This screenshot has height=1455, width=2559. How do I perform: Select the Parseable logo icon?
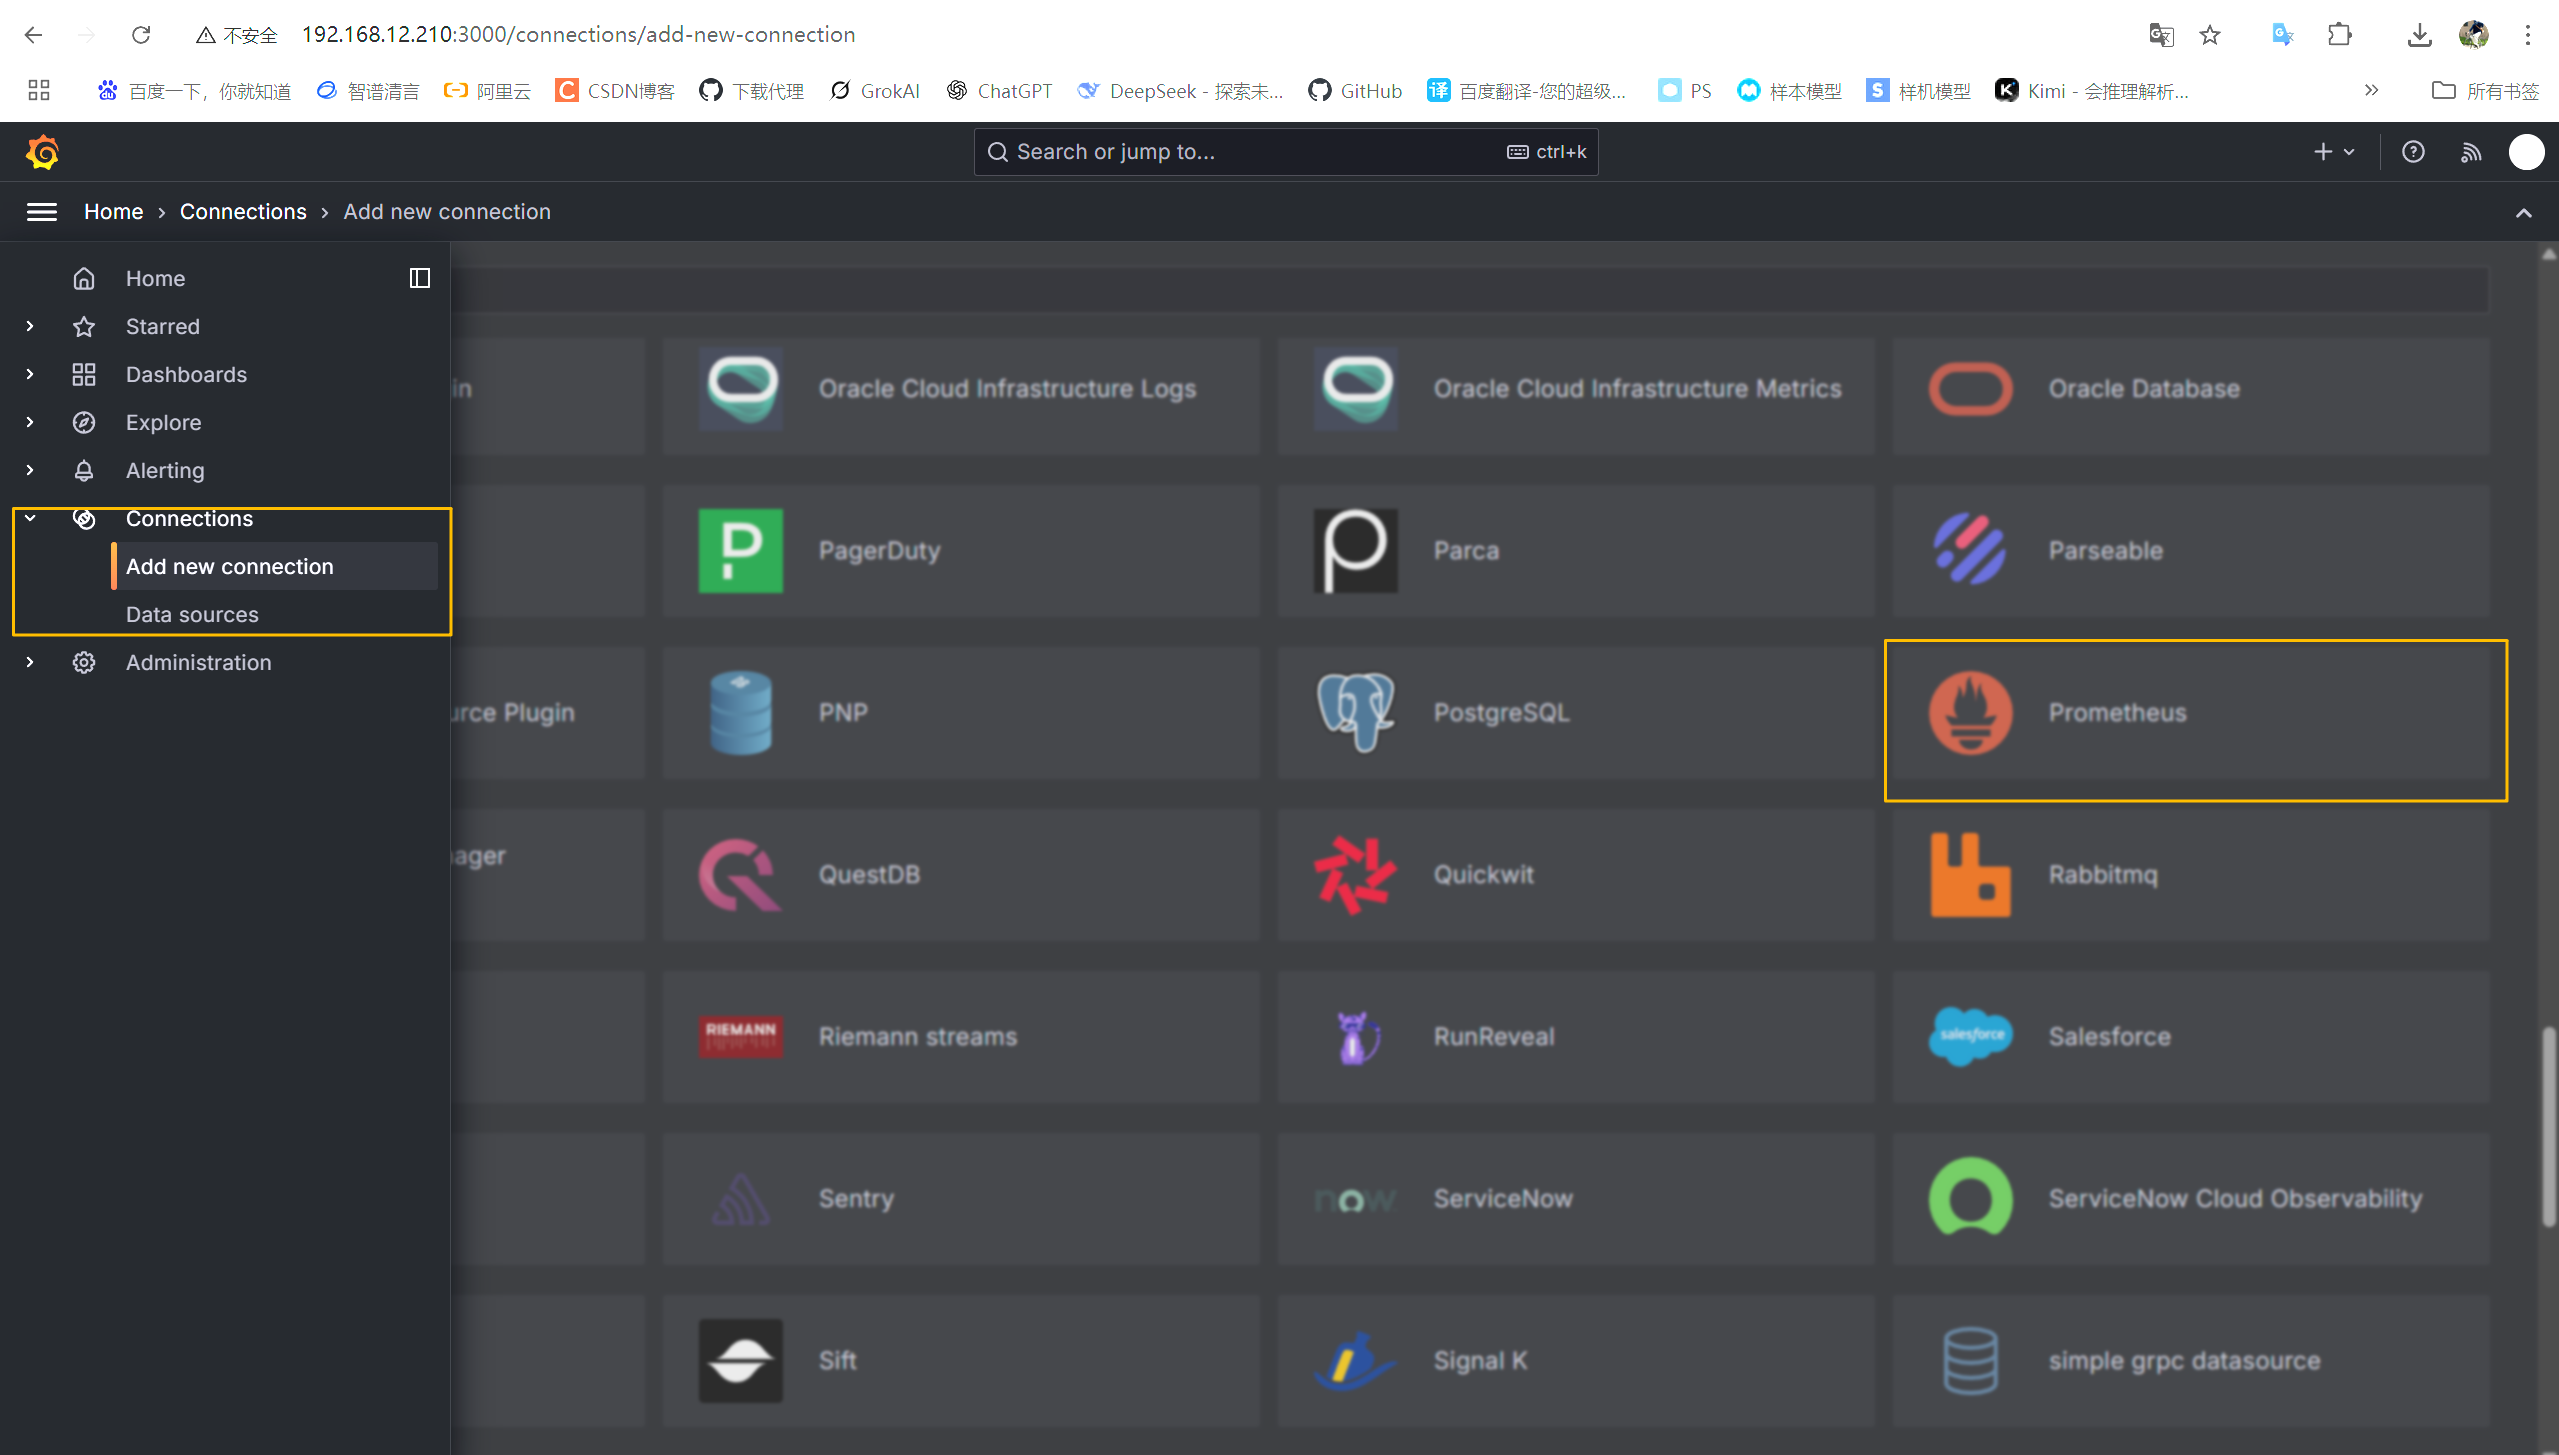click(1970, 550)
